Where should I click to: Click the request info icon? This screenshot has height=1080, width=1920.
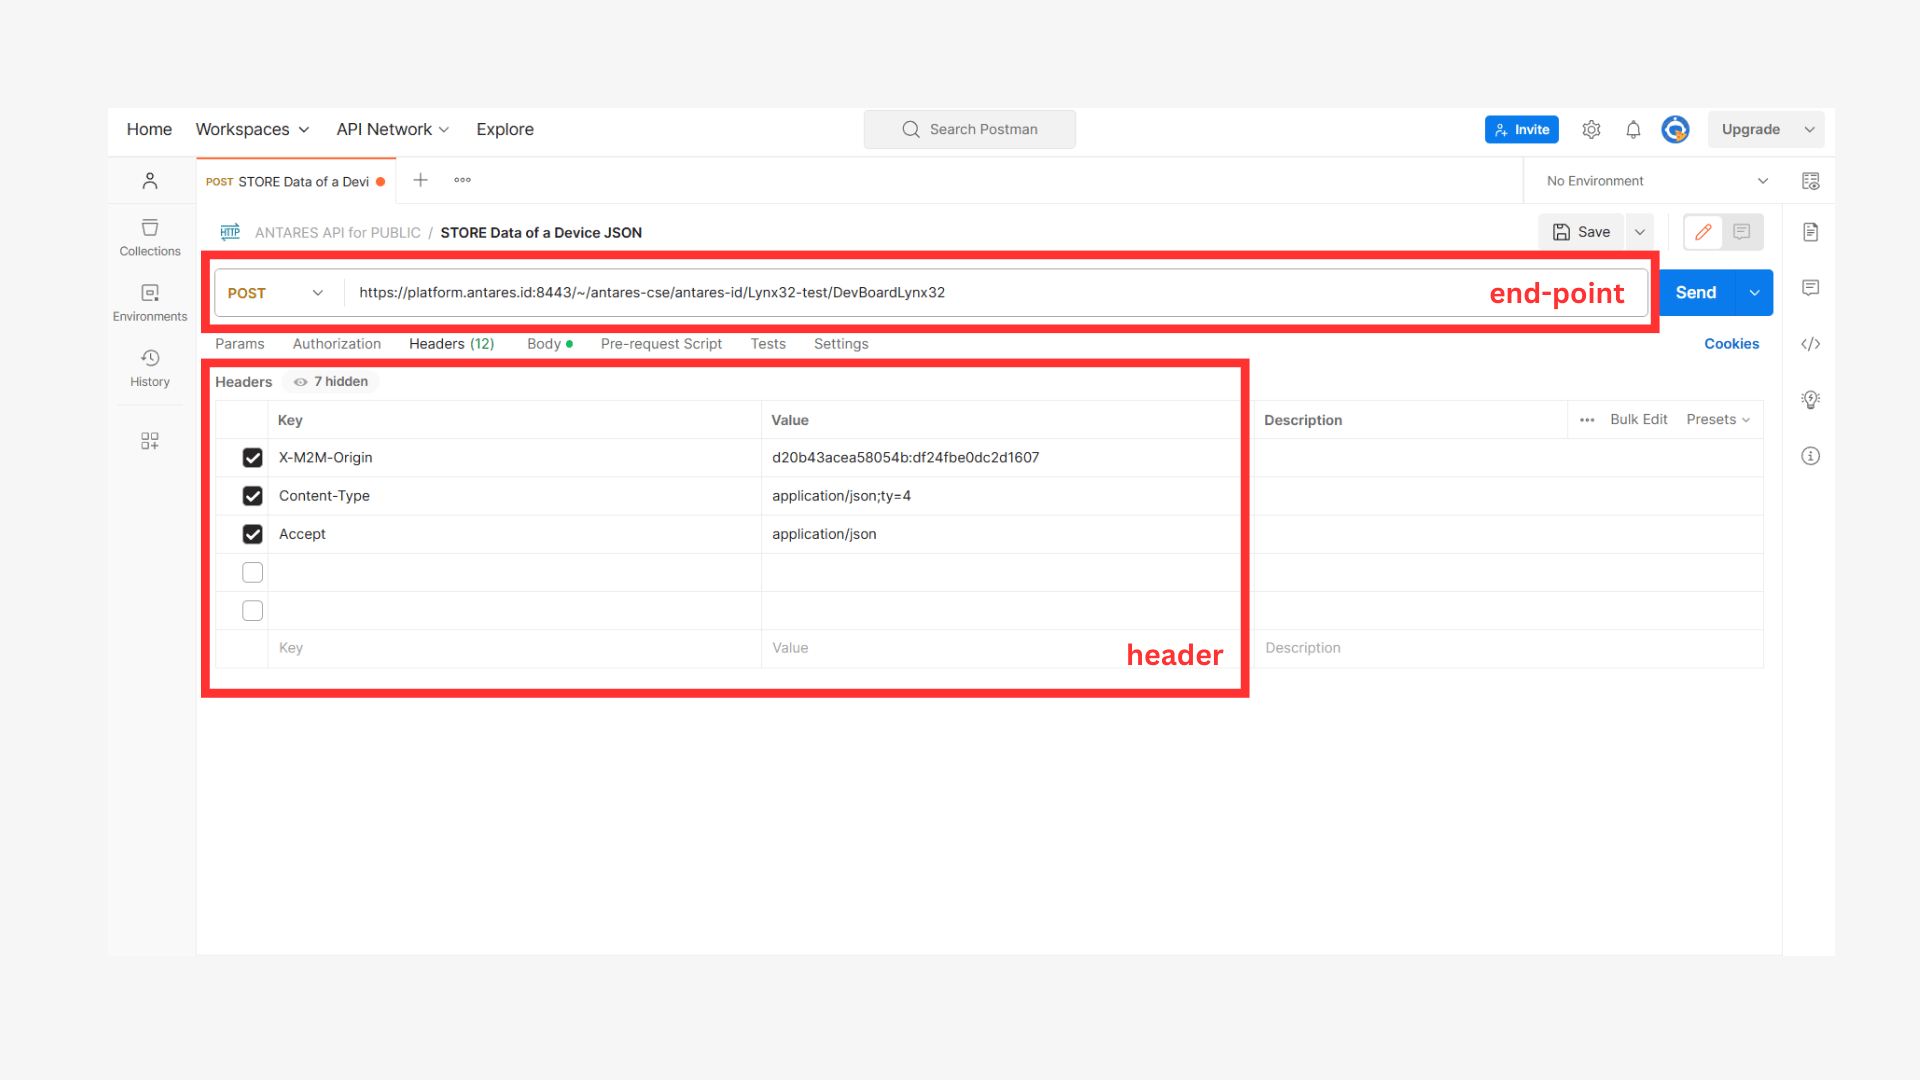pyautogui.click(x=1810, y=456)
